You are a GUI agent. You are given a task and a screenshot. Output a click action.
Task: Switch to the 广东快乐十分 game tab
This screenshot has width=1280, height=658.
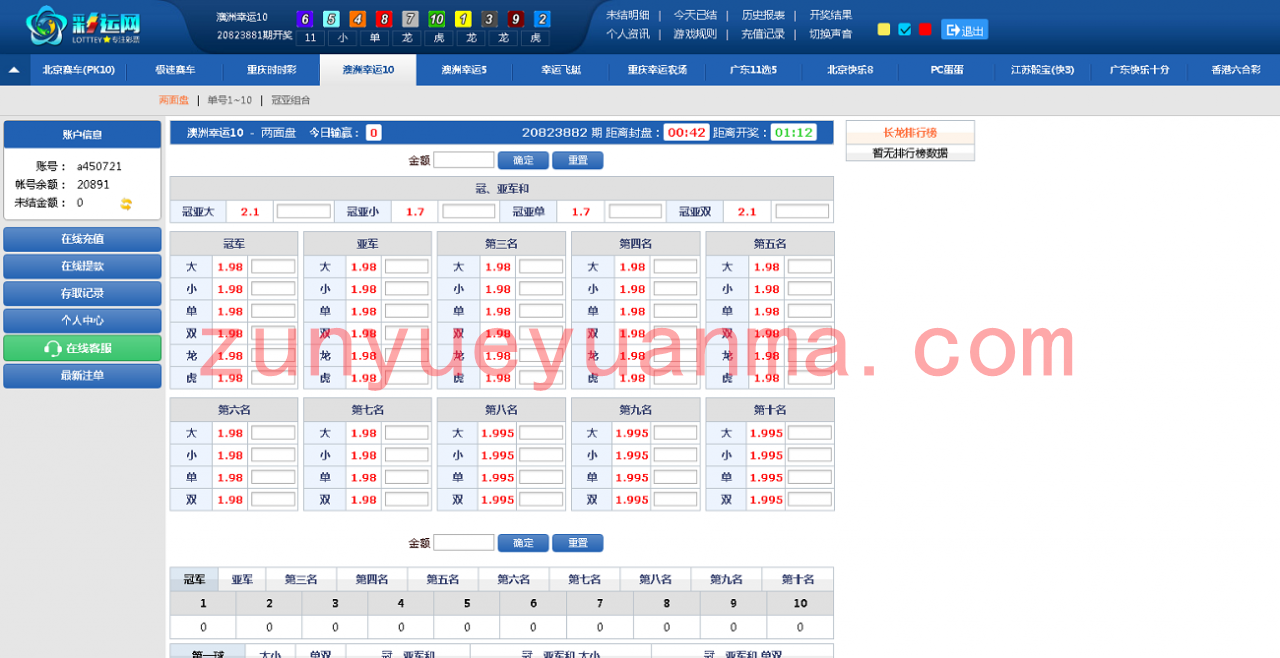[1139, 70]
